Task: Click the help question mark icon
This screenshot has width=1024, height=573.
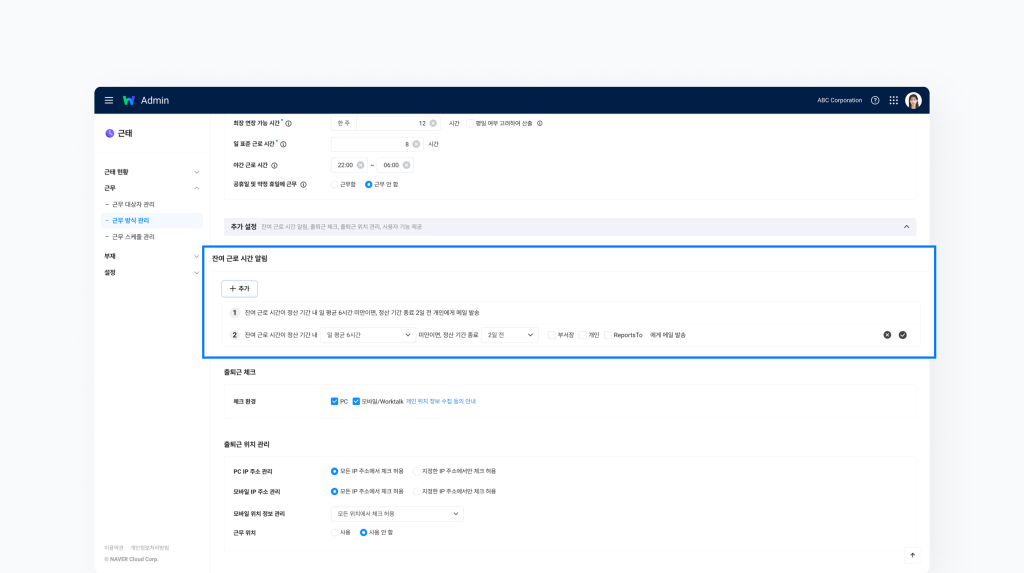Action: coord(875,100)
